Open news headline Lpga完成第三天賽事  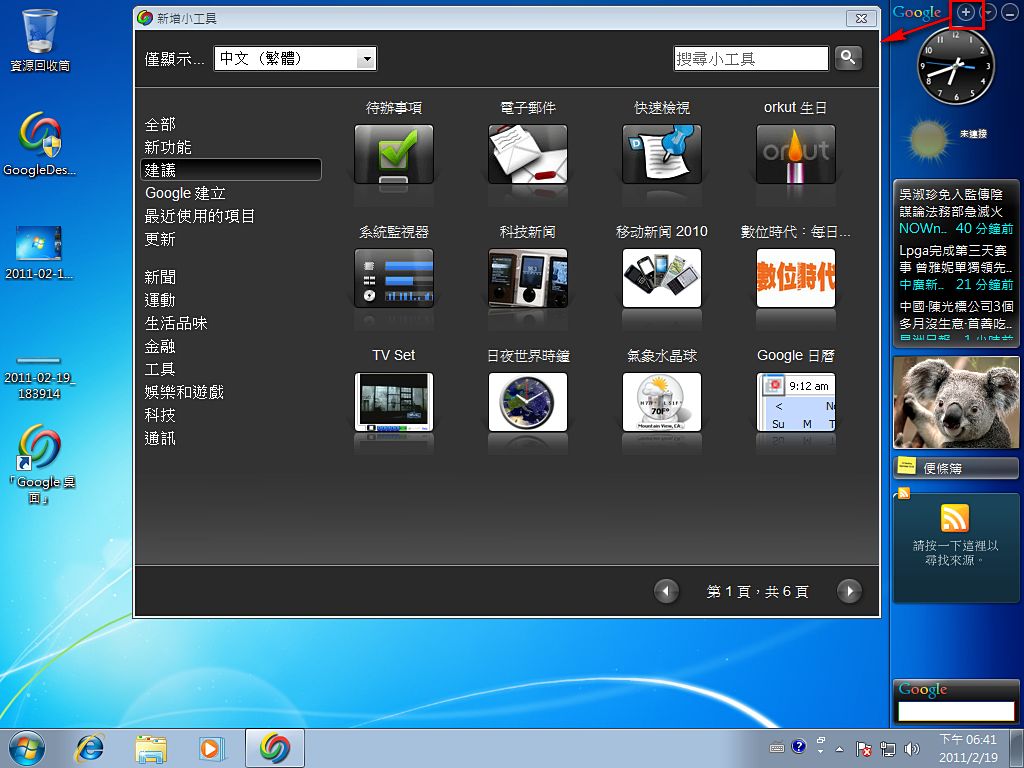click(x=955, y=259)
